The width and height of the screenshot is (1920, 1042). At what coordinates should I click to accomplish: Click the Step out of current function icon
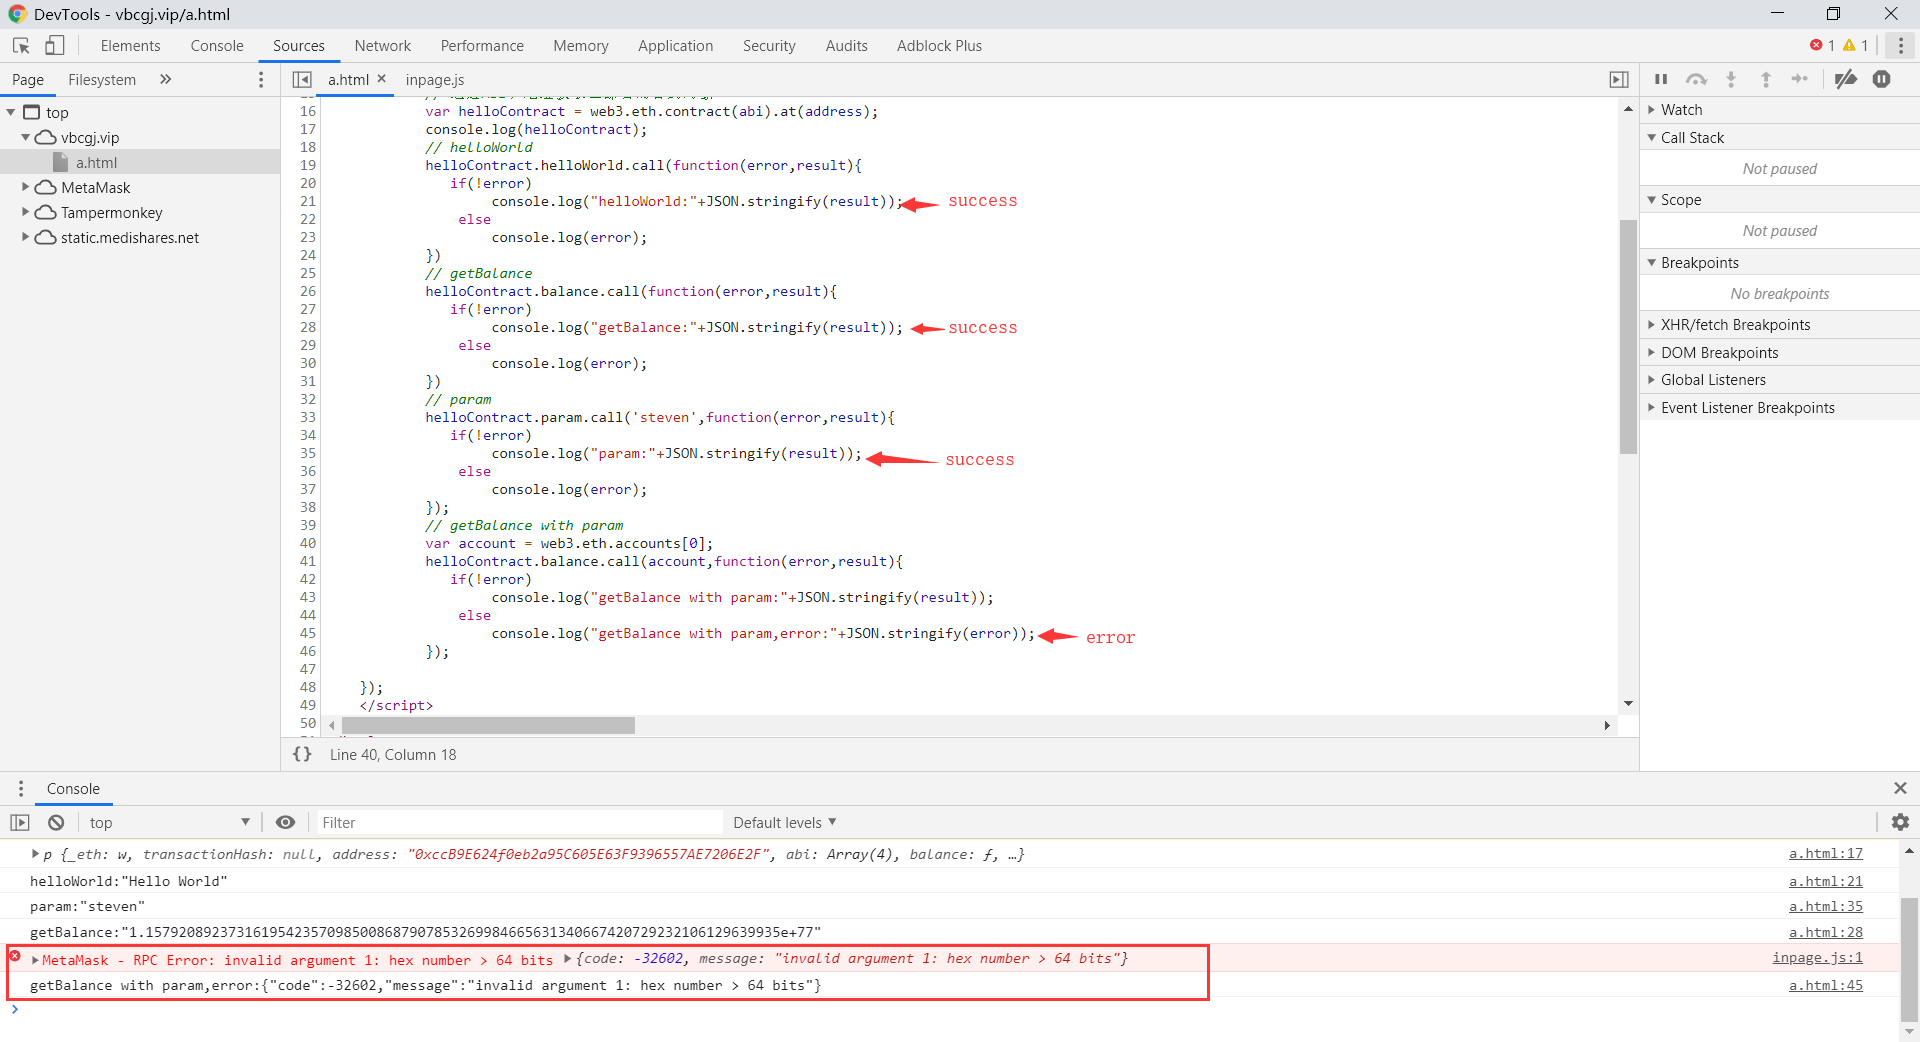point(1766,79)
